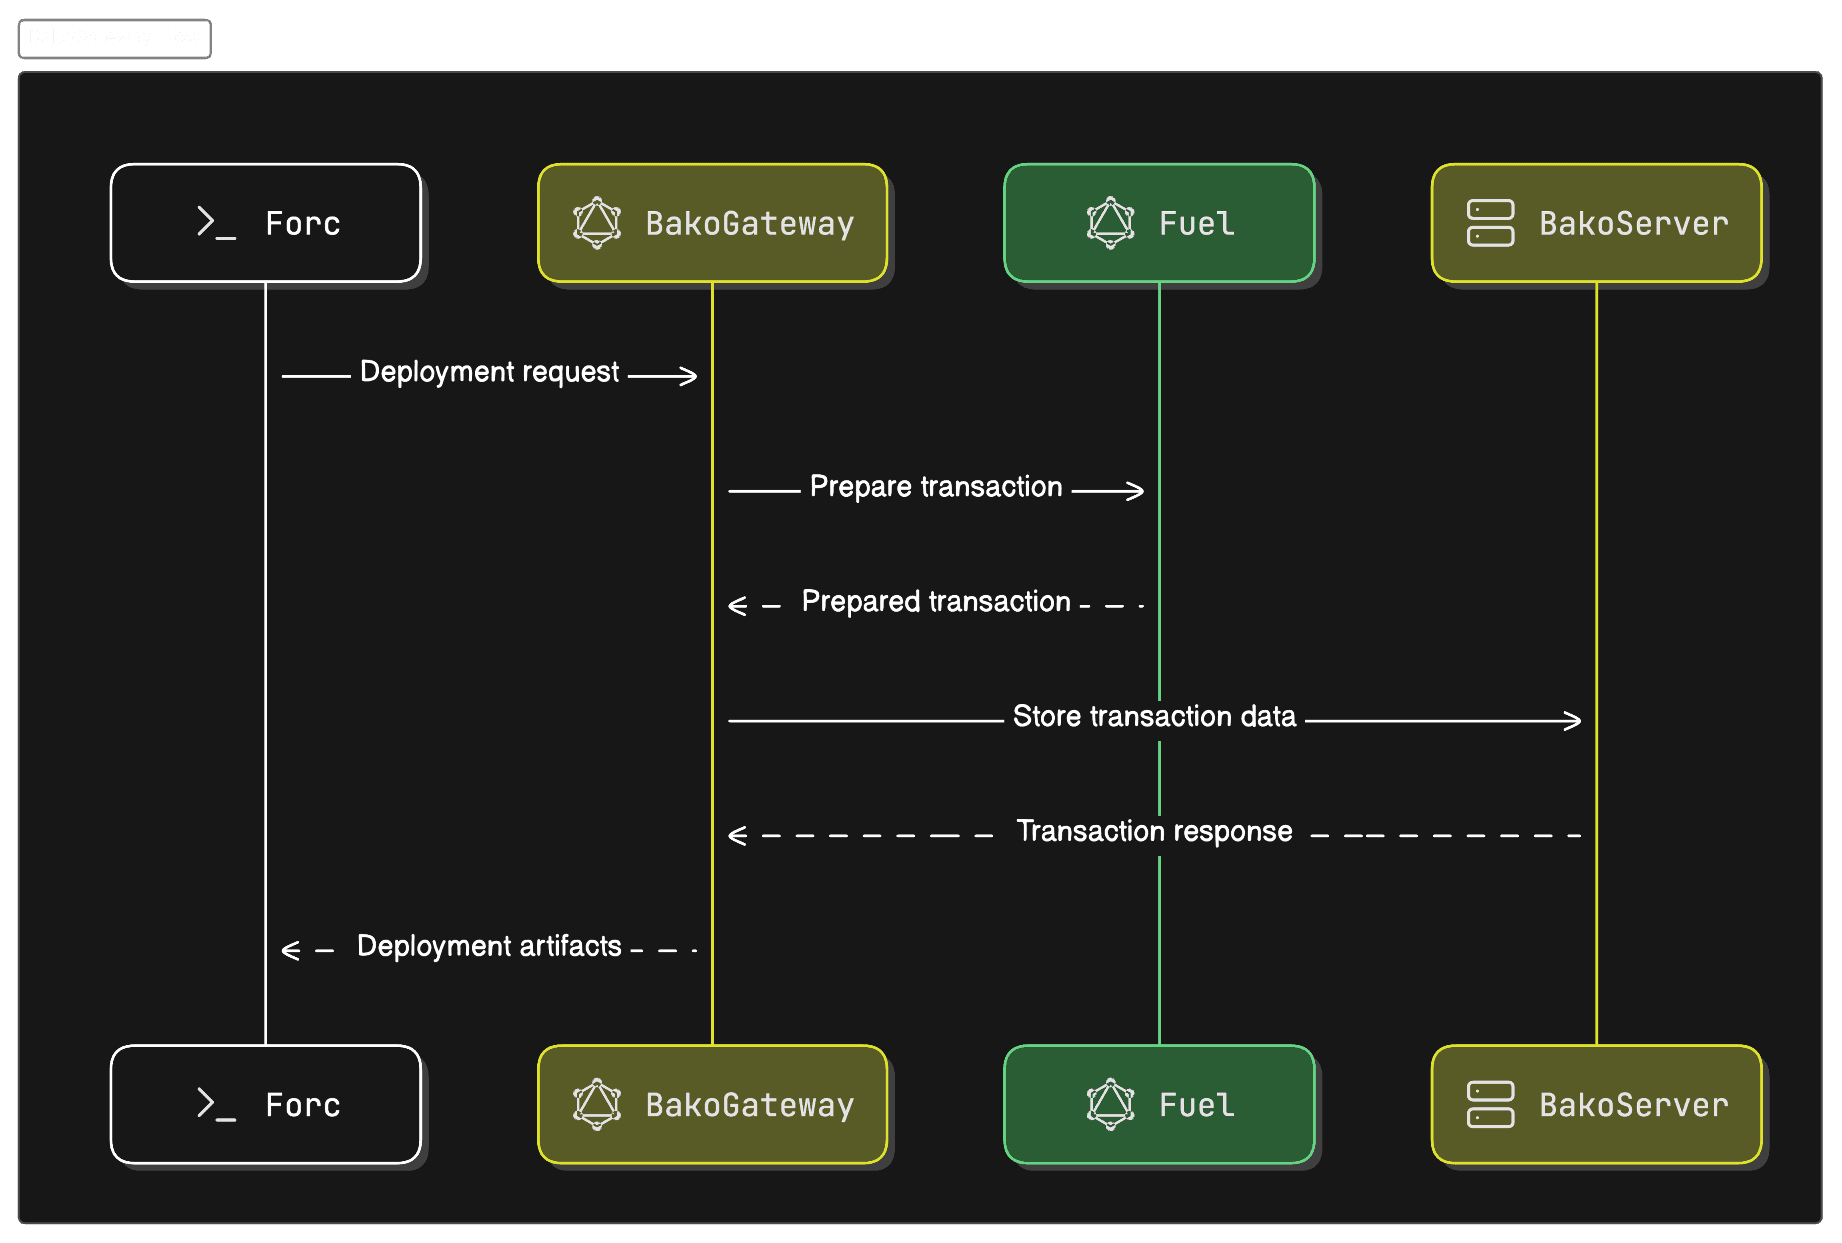
Task: Select the 'BakoServer' label in the top participant box
Action: [x=1634, y=223]
